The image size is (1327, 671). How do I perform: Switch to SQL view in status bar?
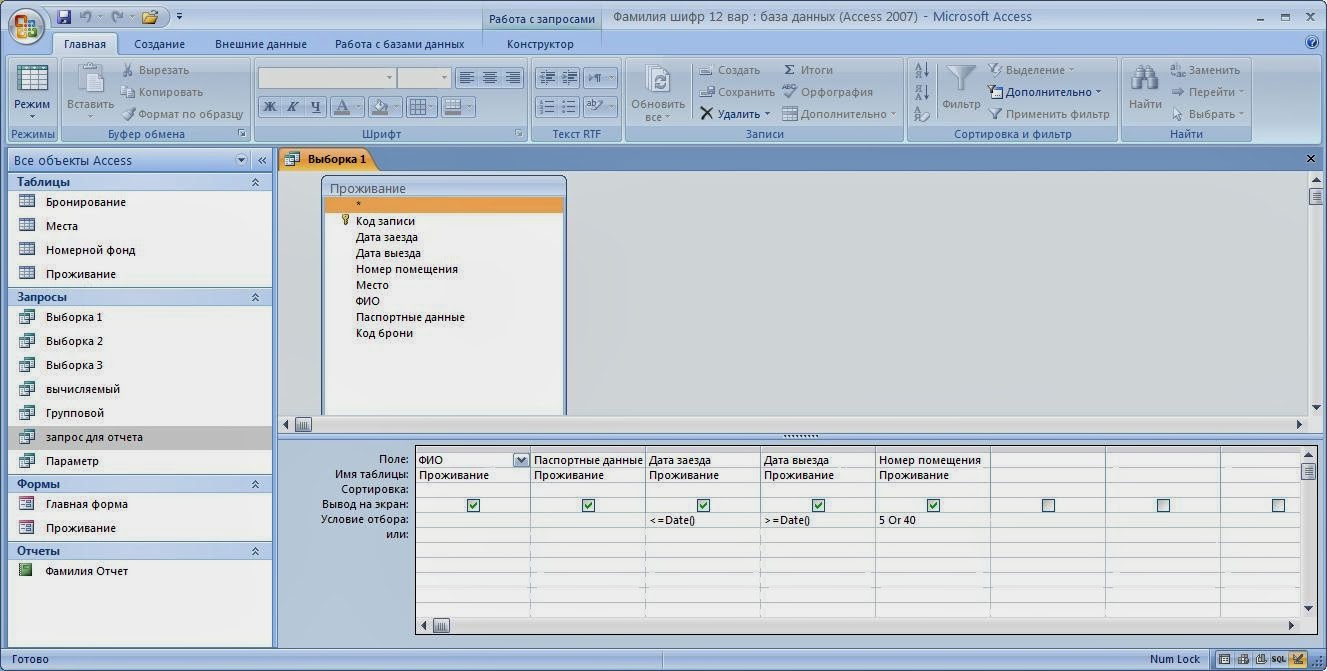(x=1278, y=659)
